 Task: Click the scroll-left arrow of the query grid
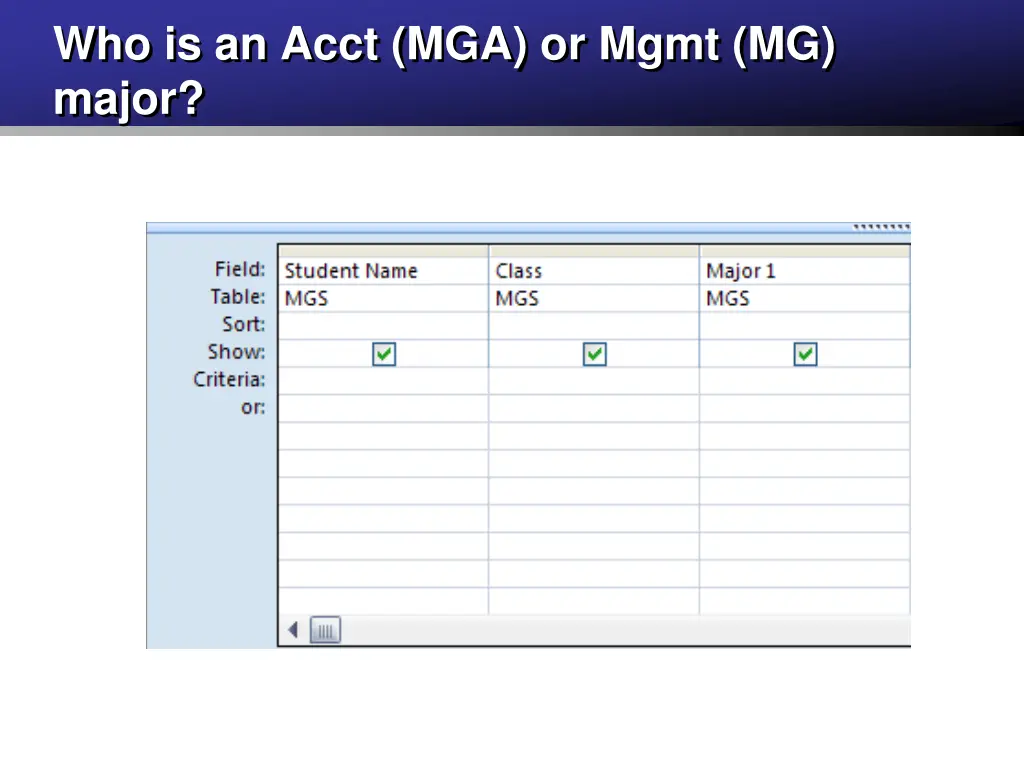293,630
